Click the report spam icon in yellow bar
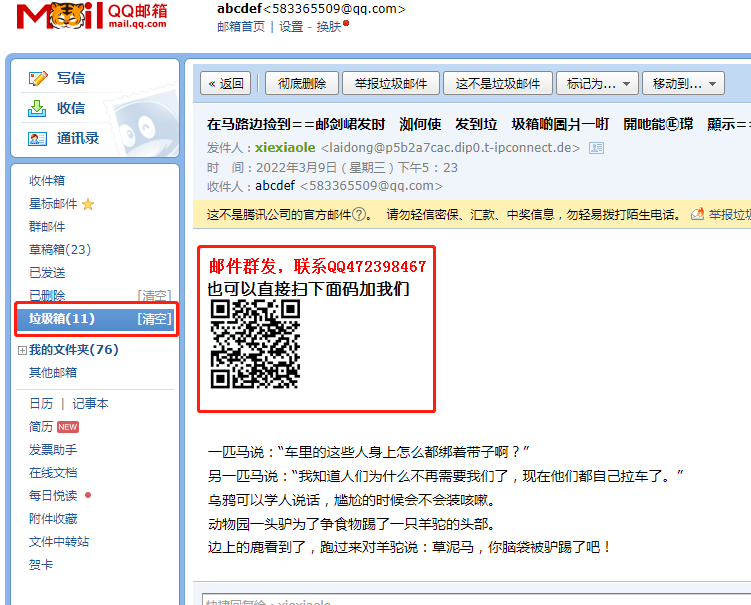The height and width of the screenshot is (605, 751). [698, 214]
